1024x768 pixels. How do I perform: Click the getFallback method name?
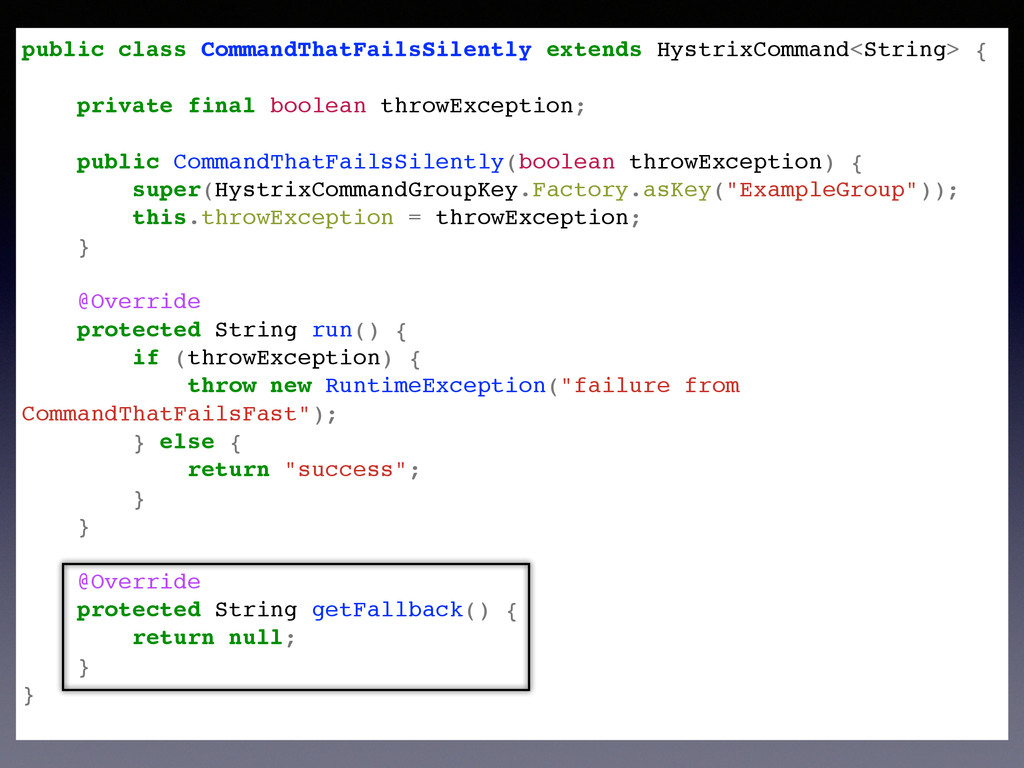point(387,610)
